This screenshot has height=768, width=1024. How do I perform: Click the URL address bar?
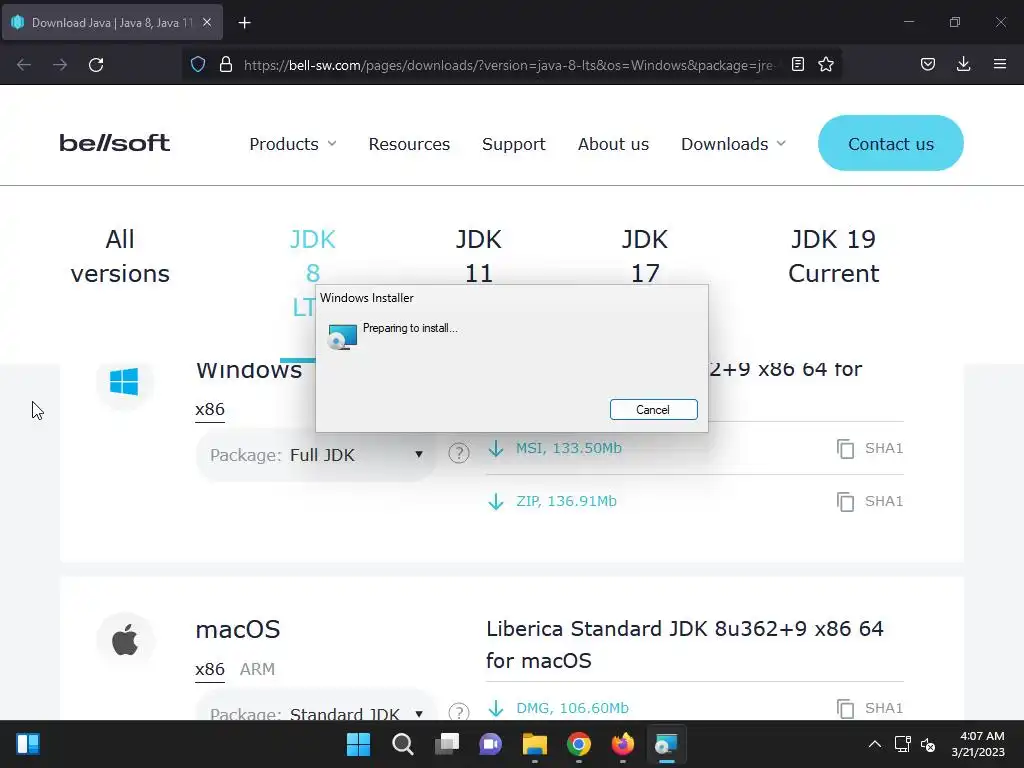coord(509,65)
